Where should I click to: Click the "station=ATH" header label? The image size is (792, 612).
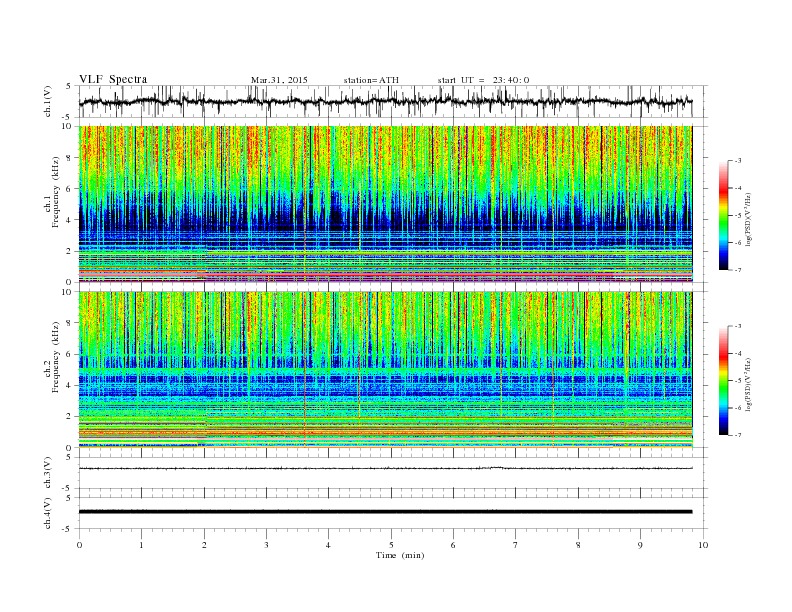point(371,80)
